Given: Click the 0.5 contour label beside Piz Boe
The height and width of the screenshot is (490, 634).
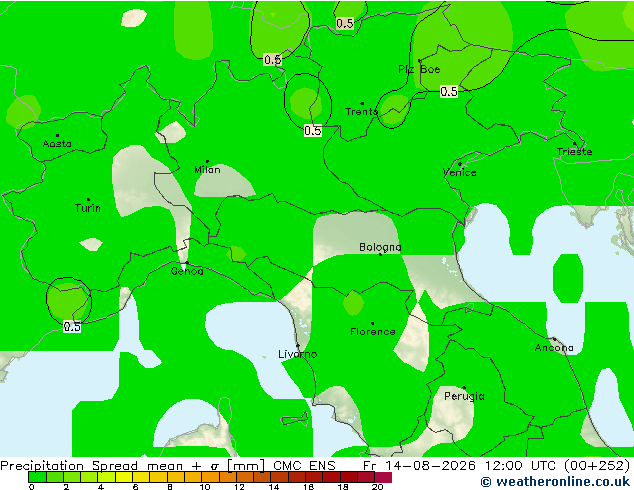Looking at the screenshot, I should click(449, 91).
